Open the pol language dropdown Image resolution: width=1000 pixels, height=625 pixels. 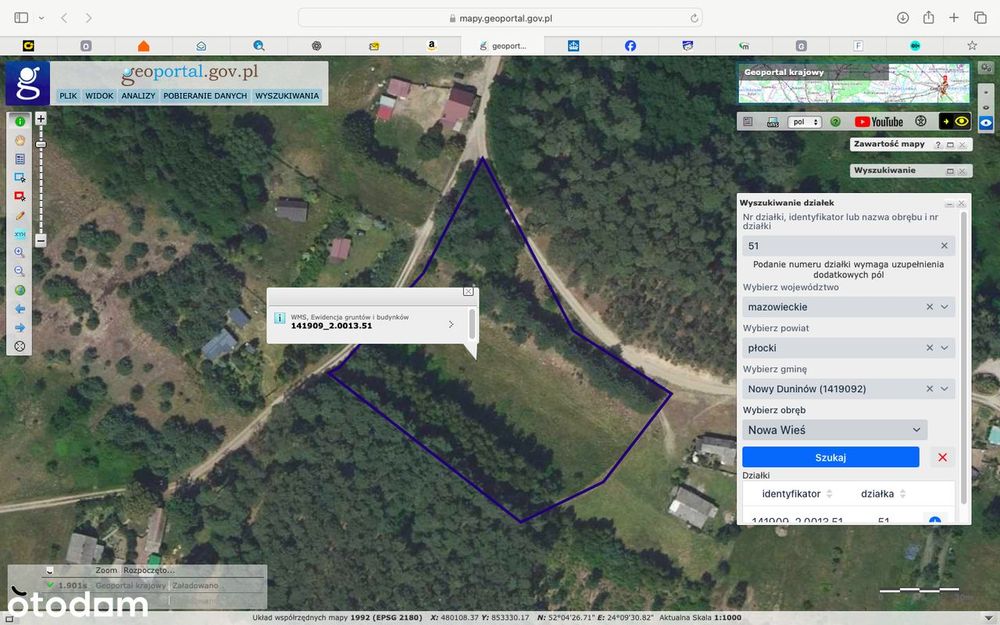click(804, 122)
